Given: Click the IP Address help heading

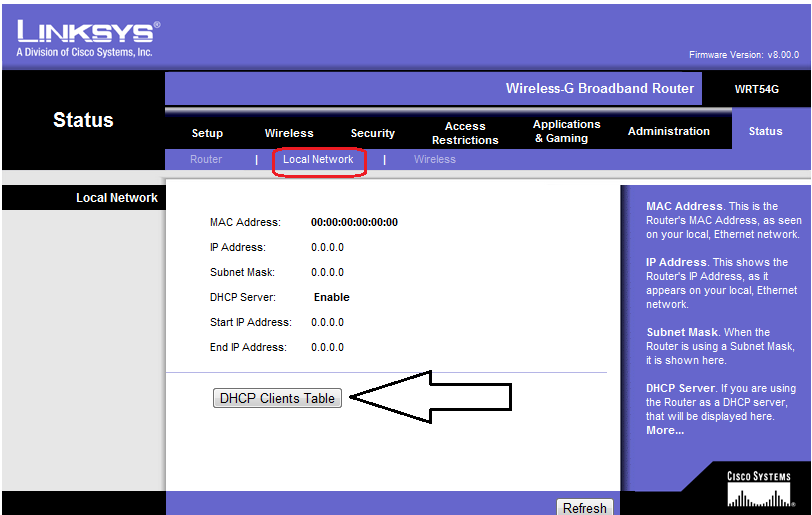Looking at the screenshot, I should [676, 262].
